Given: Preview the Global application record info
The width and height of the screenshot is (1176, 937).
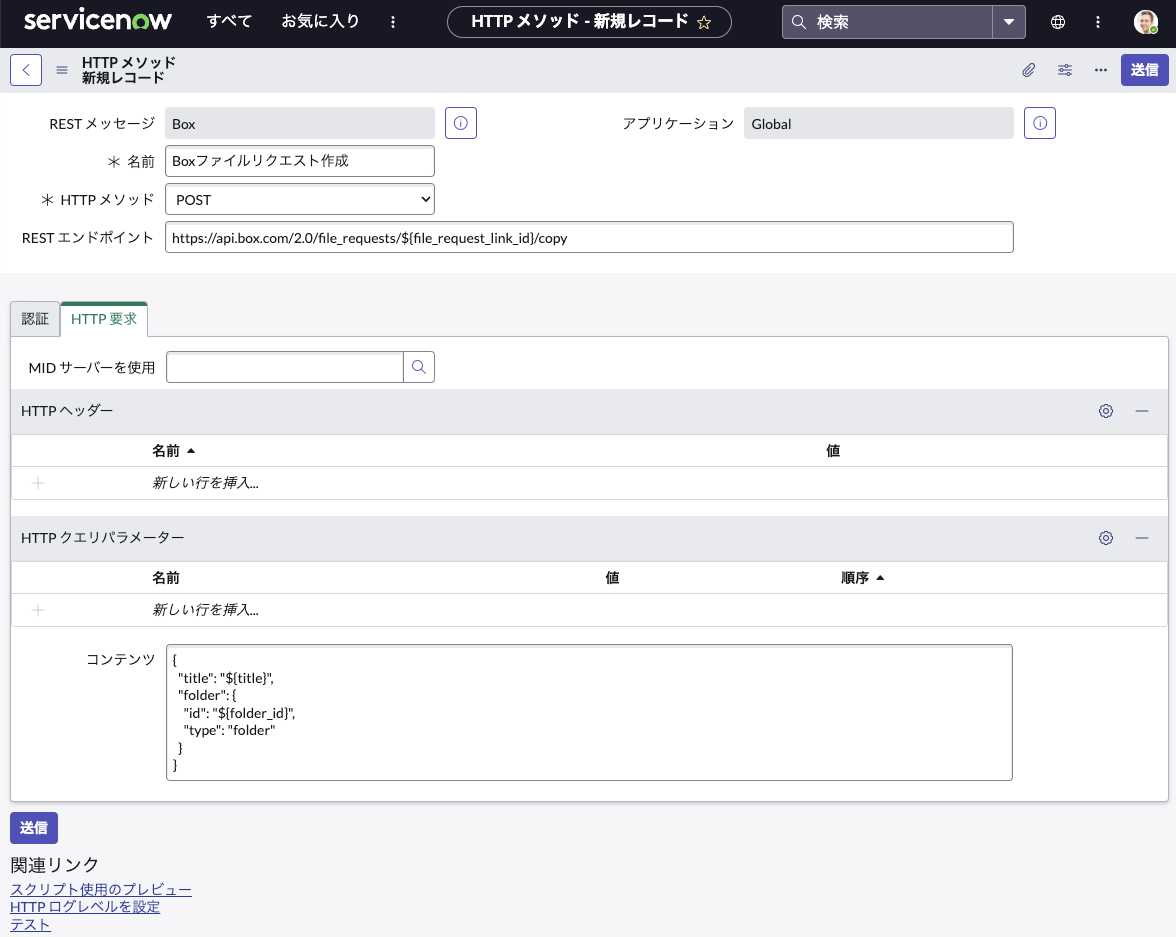Looking at the screenshot, I should pos(1039,122).
